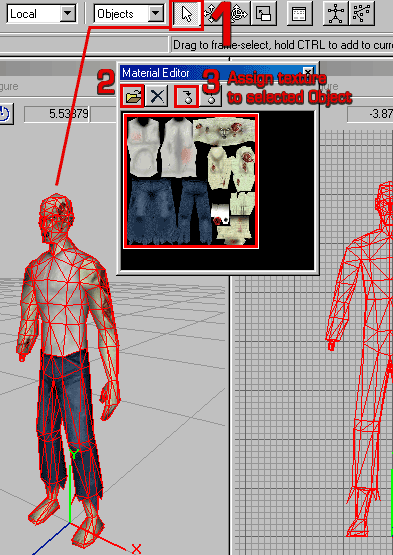
Task: Assign texture to selected object
Action: (187, 96)
